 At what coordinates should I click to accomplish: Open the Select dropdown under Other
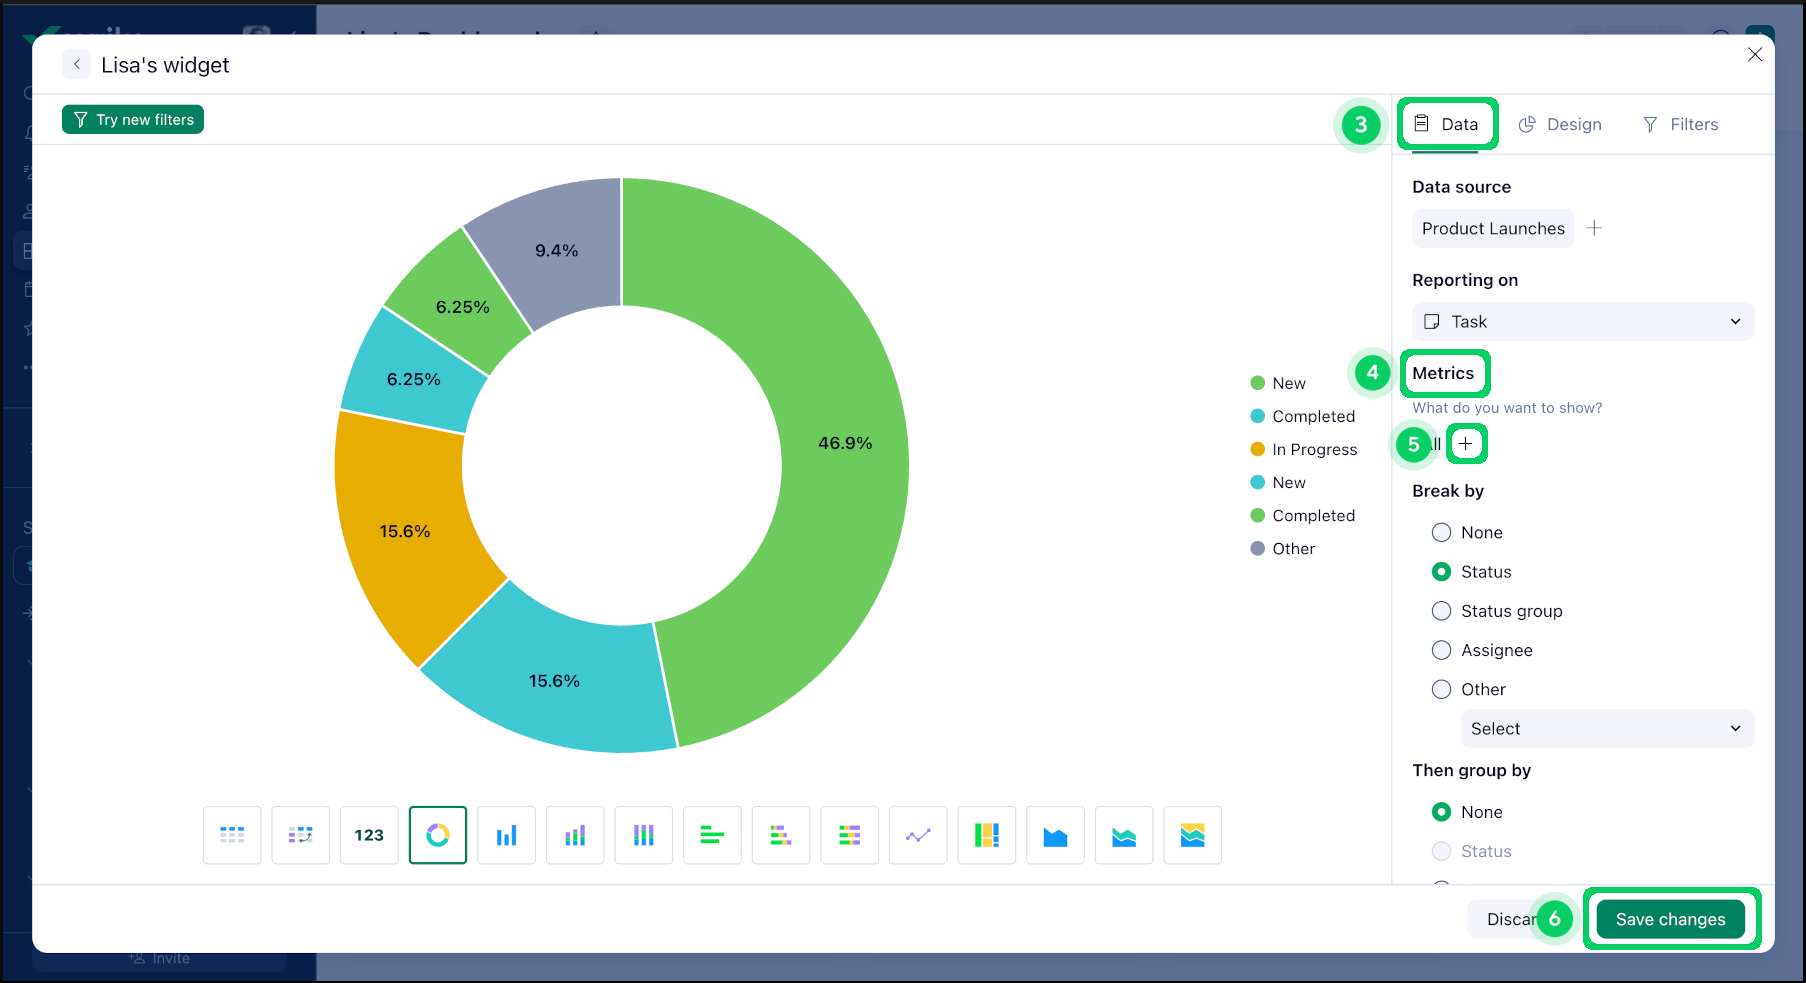pos(1607,728)
